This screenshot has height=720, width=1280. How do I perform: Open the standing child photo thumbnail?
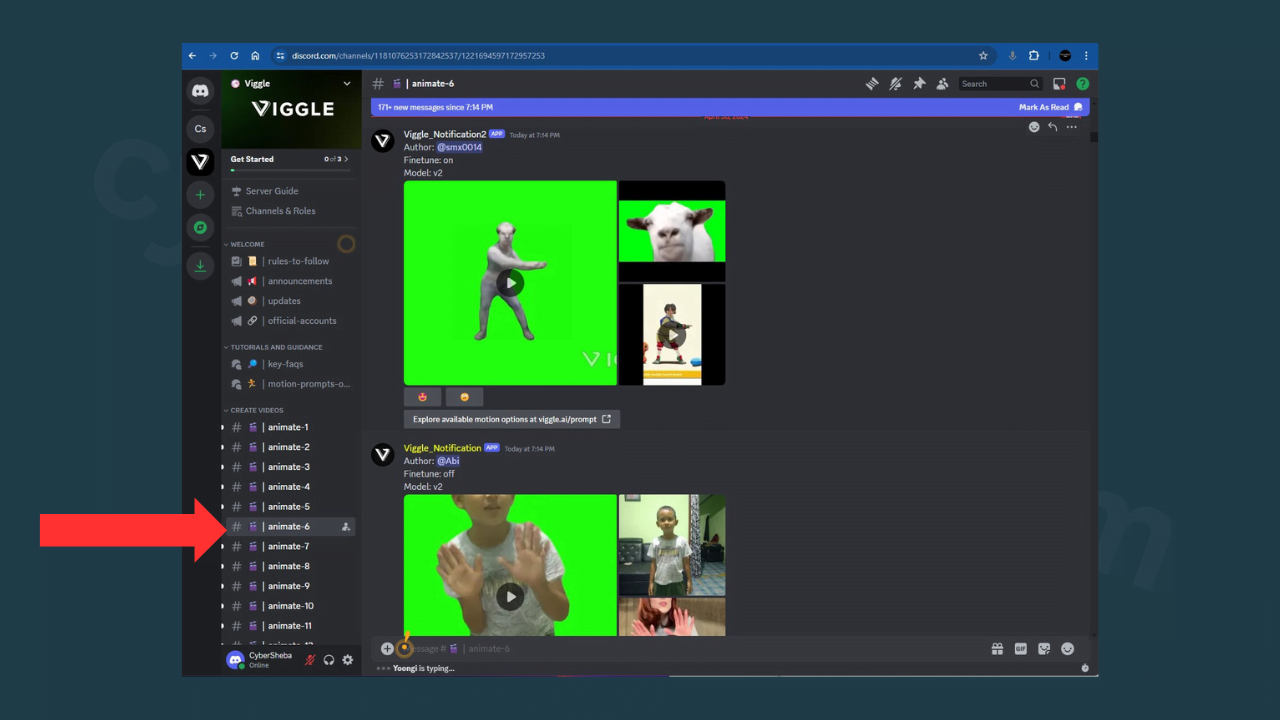click(x=672, y=545)
